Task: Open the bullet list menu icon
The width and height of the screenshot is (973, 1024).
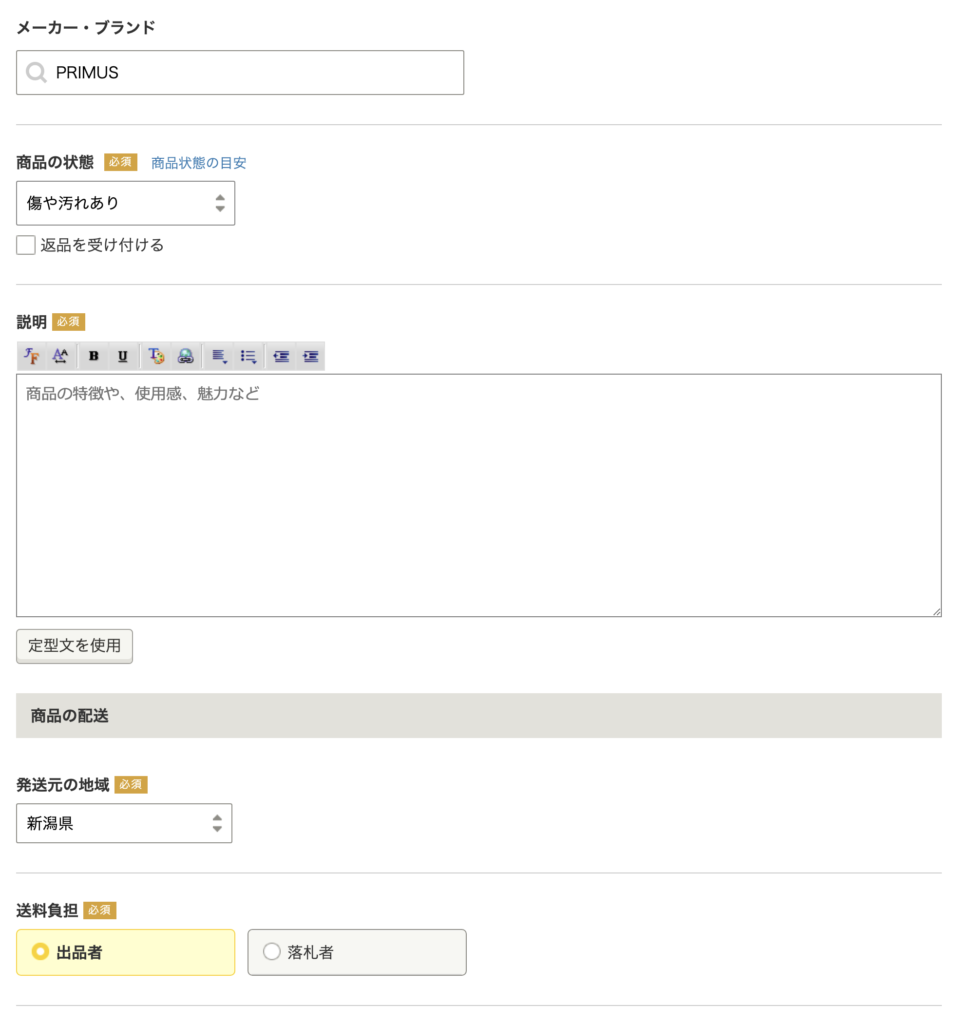Action: 248,356
